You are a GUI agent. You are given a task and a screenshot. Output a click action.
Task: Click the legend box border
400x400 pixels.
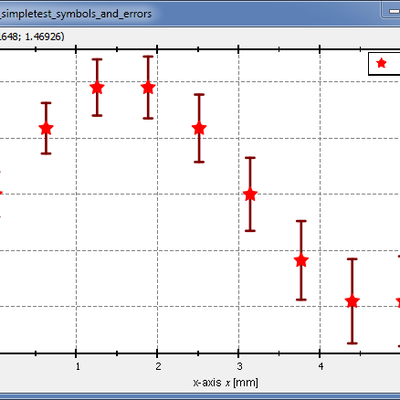point(369,63)
